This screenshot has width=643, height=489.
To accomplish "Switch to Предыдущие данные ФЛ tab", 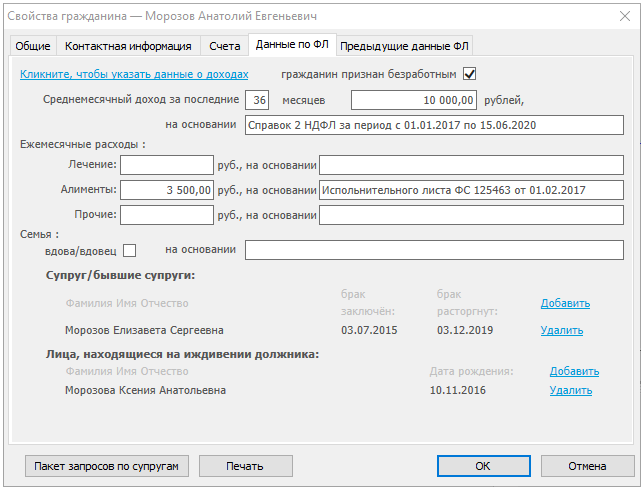I will pyautogui.click(x=405, y=46).
